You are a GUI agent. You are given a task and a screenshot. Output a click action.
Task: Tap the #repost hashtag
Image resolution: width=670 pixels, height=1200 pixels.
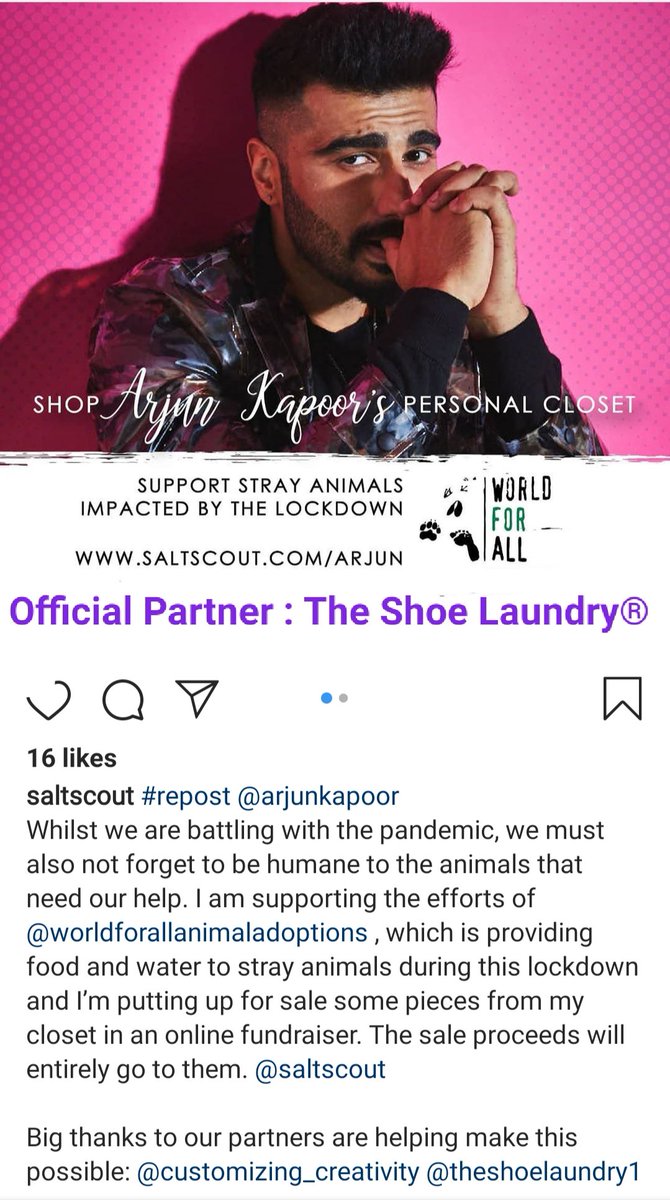point(183,797)
